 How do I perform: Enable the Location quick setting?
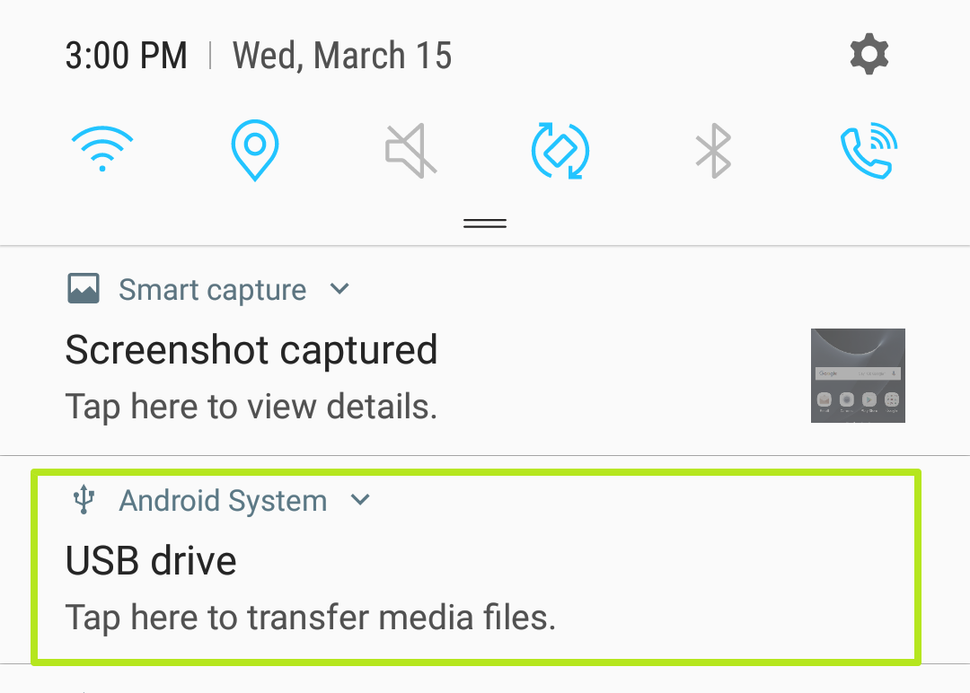(x=254, y=148)
